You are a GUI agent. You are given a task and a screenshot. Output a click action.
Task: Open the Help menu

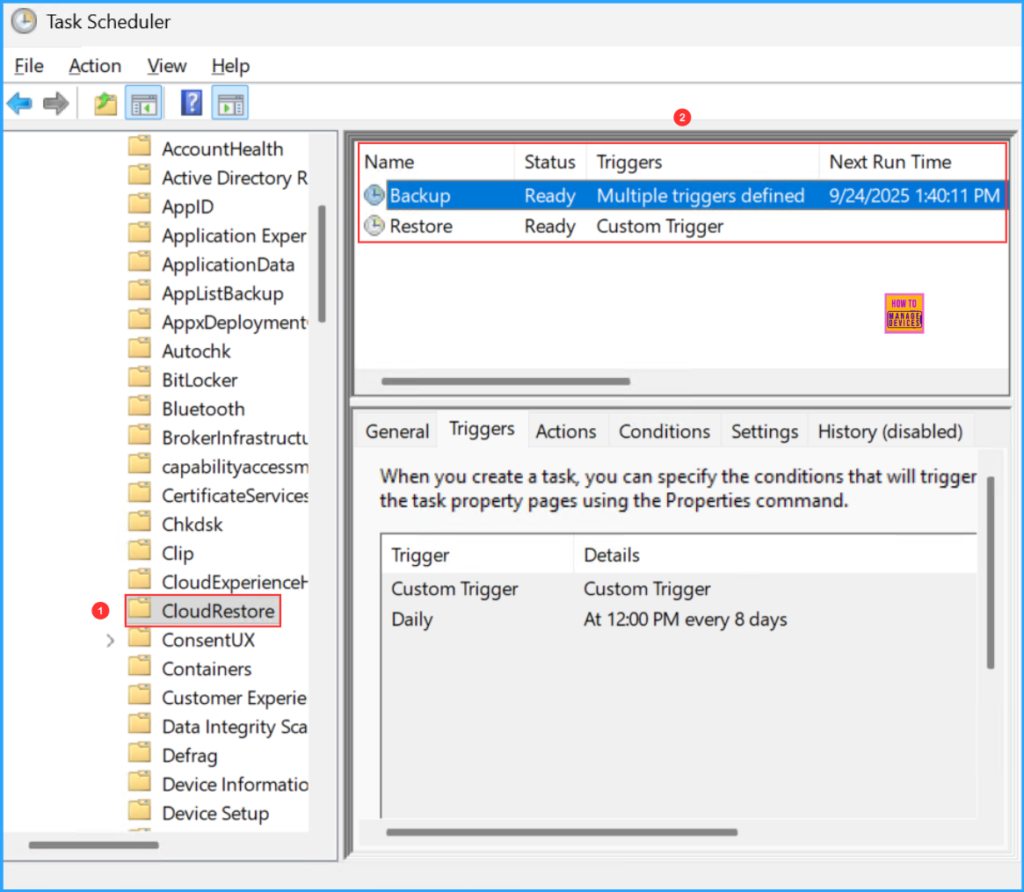(x=230, y=65)
